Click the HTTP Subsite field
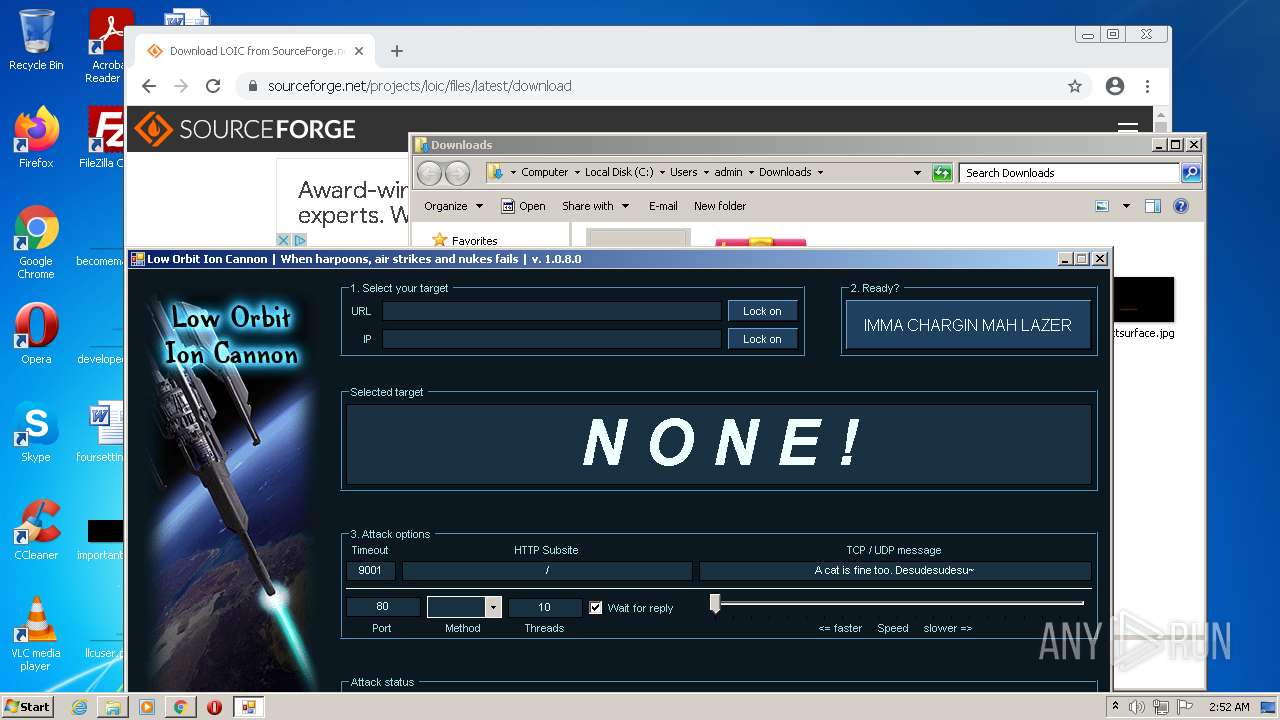This screenshot has height=720, width=1280. 547,571
